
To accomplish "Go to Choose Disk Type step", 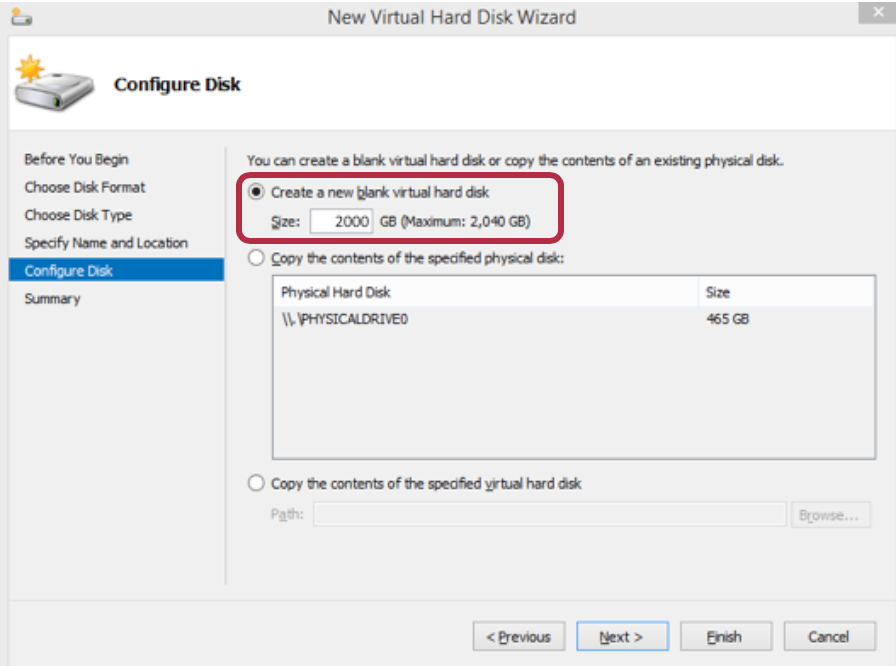I will click(x=78, y=215).
